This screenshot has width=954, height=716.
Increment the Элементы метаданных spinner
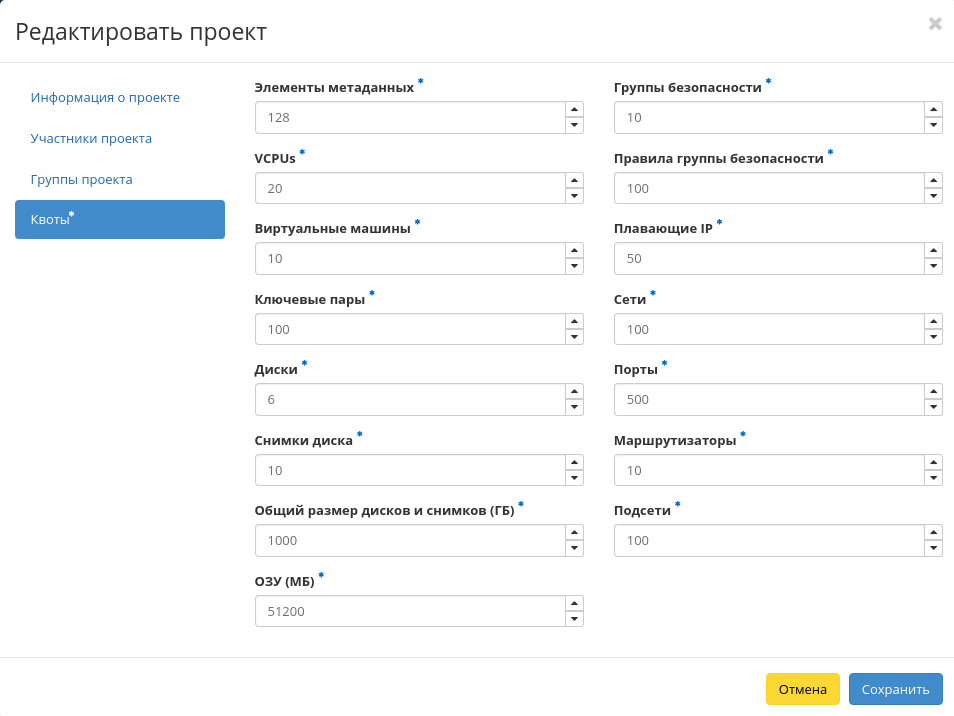pos(574,109)
